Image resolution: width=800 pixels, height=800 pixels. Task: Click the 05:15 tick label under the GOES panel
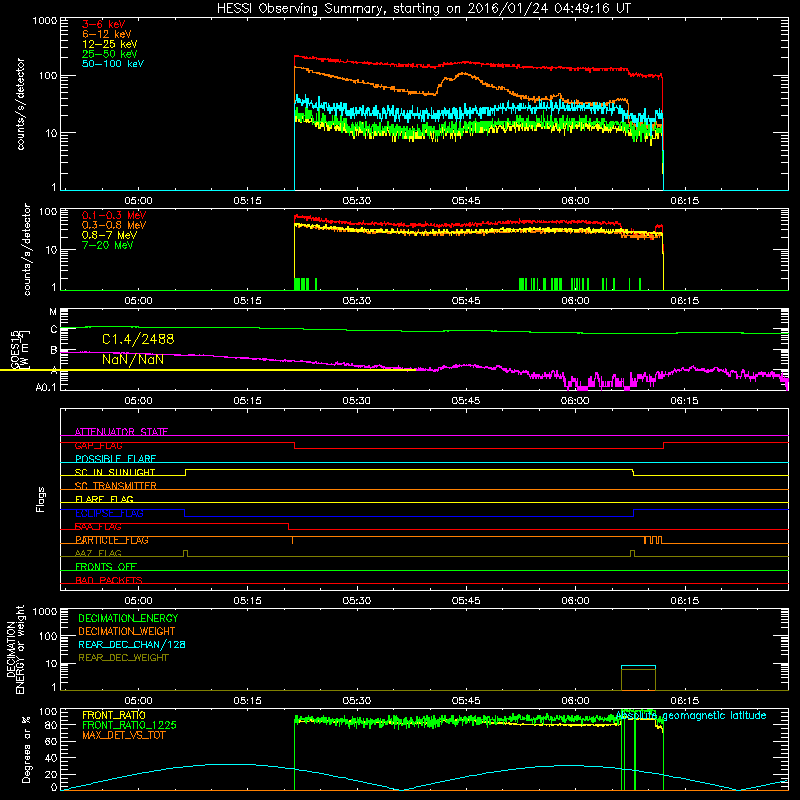click(x=247, y=401)
